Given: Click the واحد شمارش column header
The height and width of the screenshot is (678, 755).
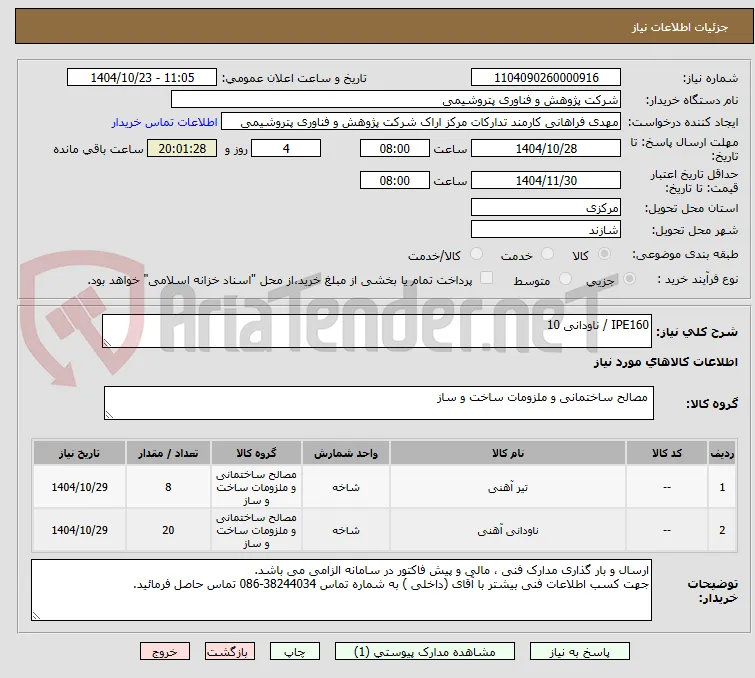Looking at the screenshot, I should point(346,453).
